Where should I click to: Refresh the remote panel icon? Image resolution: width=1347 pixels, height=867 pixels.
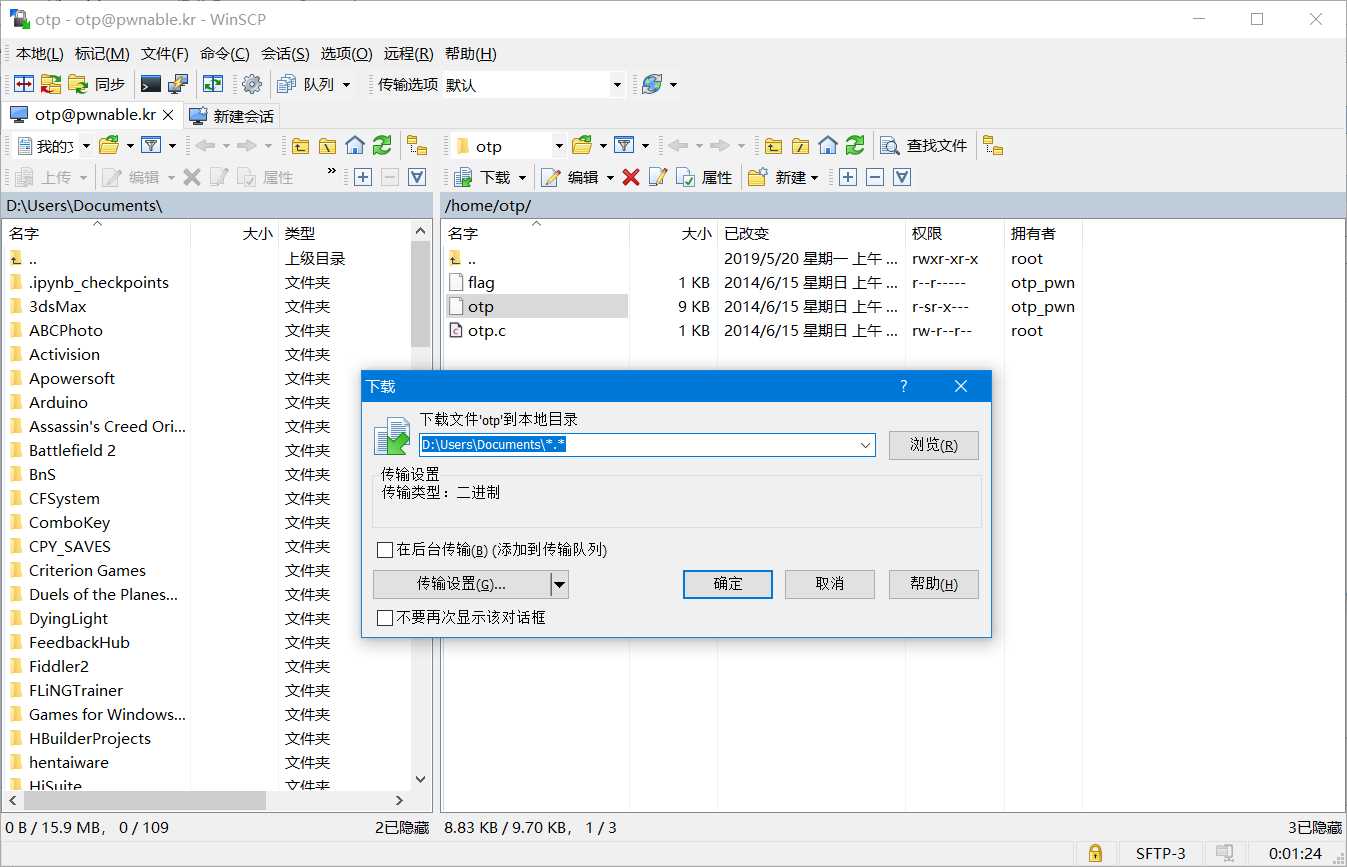tap(855, 146)
